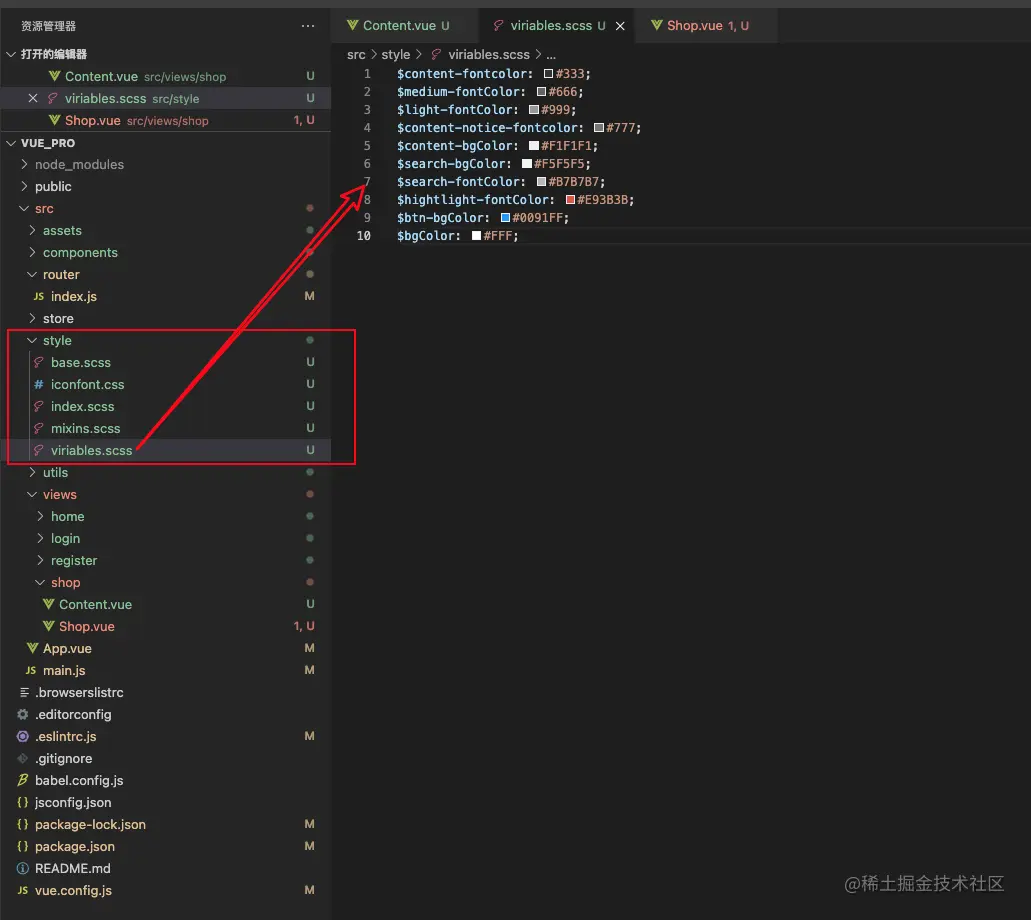Click style breadcrumb segment
The width and height of the screenshot is (1031, 920).
tap(395, 55)
